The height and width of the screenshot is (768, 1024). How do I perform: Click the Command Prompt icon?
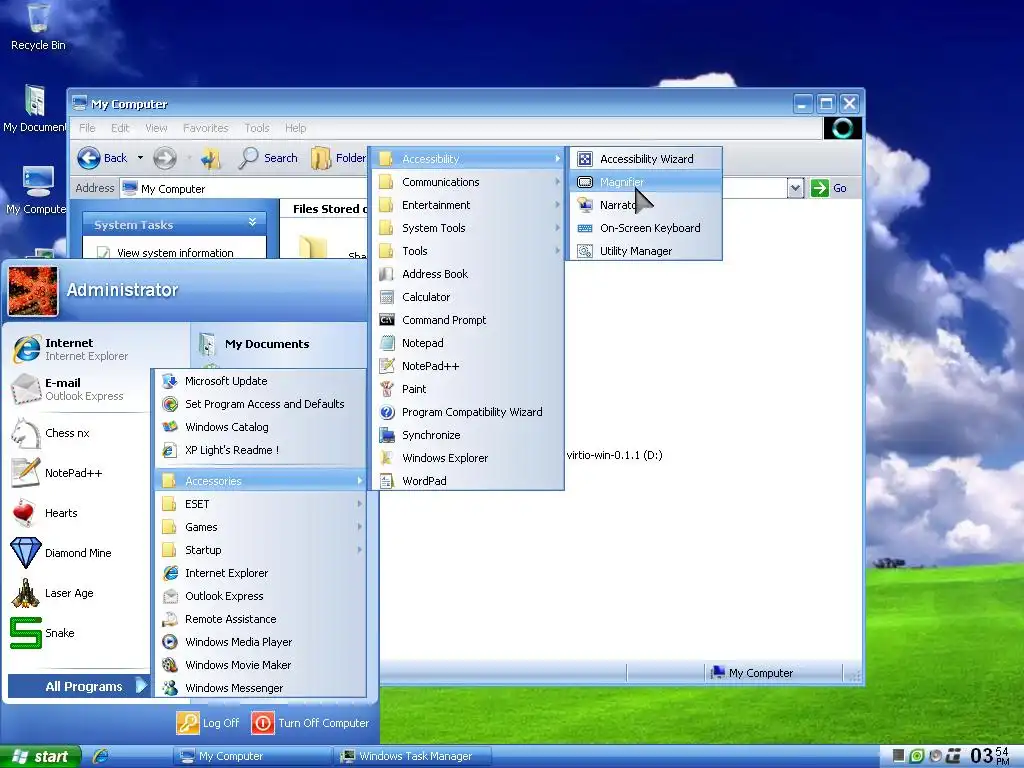coord(387,320)
